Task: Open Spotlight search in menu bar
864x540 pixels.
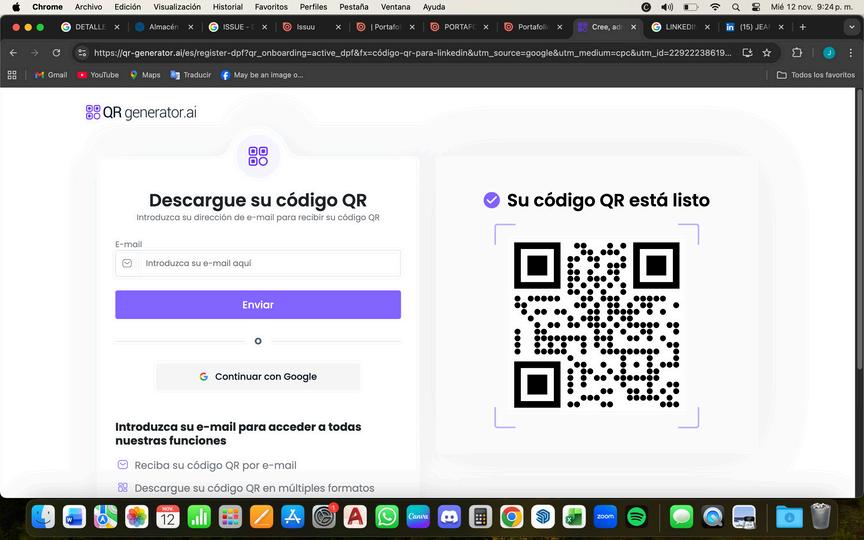Action: tap(736, 7)
